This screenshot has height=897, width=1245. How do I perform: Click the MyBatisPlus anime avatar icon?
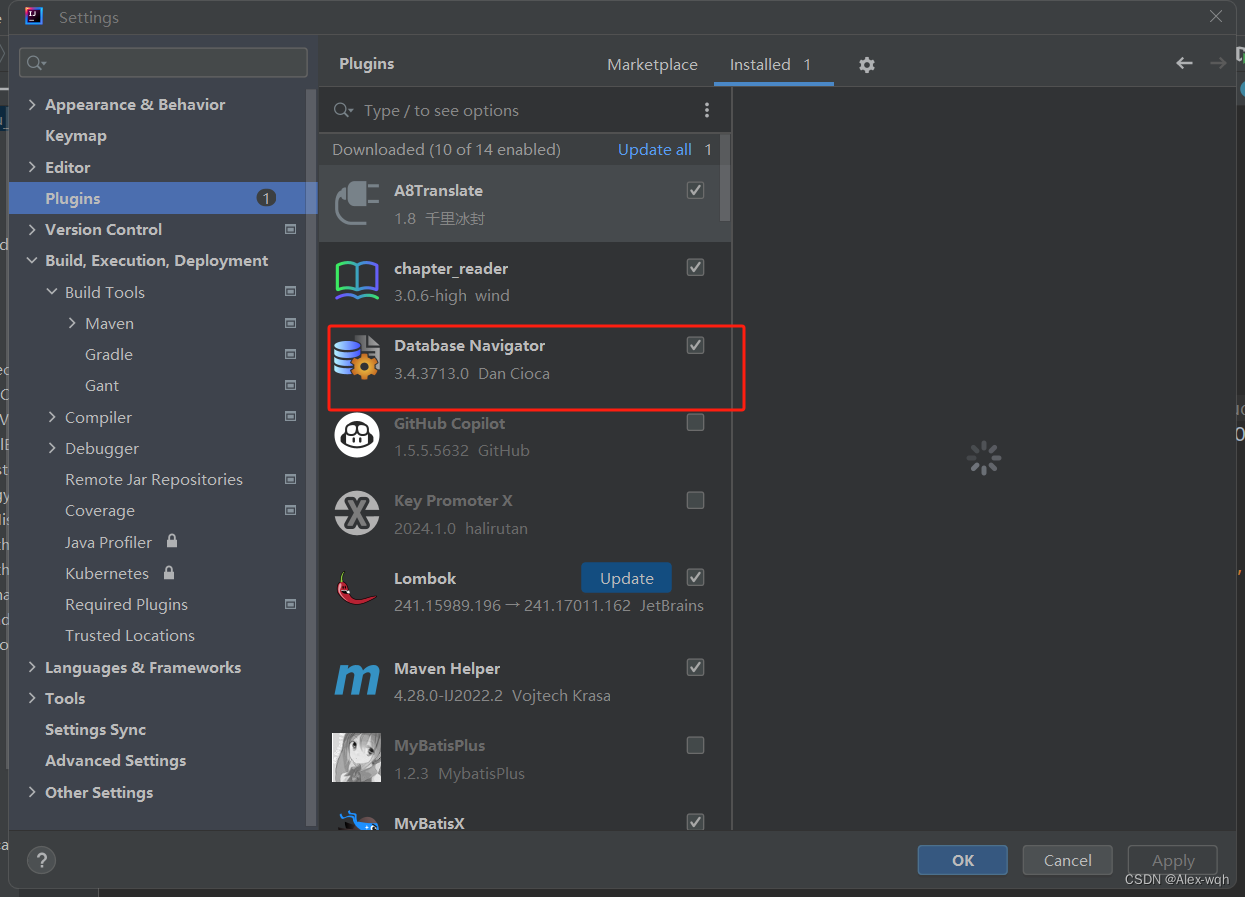point(357,757)
